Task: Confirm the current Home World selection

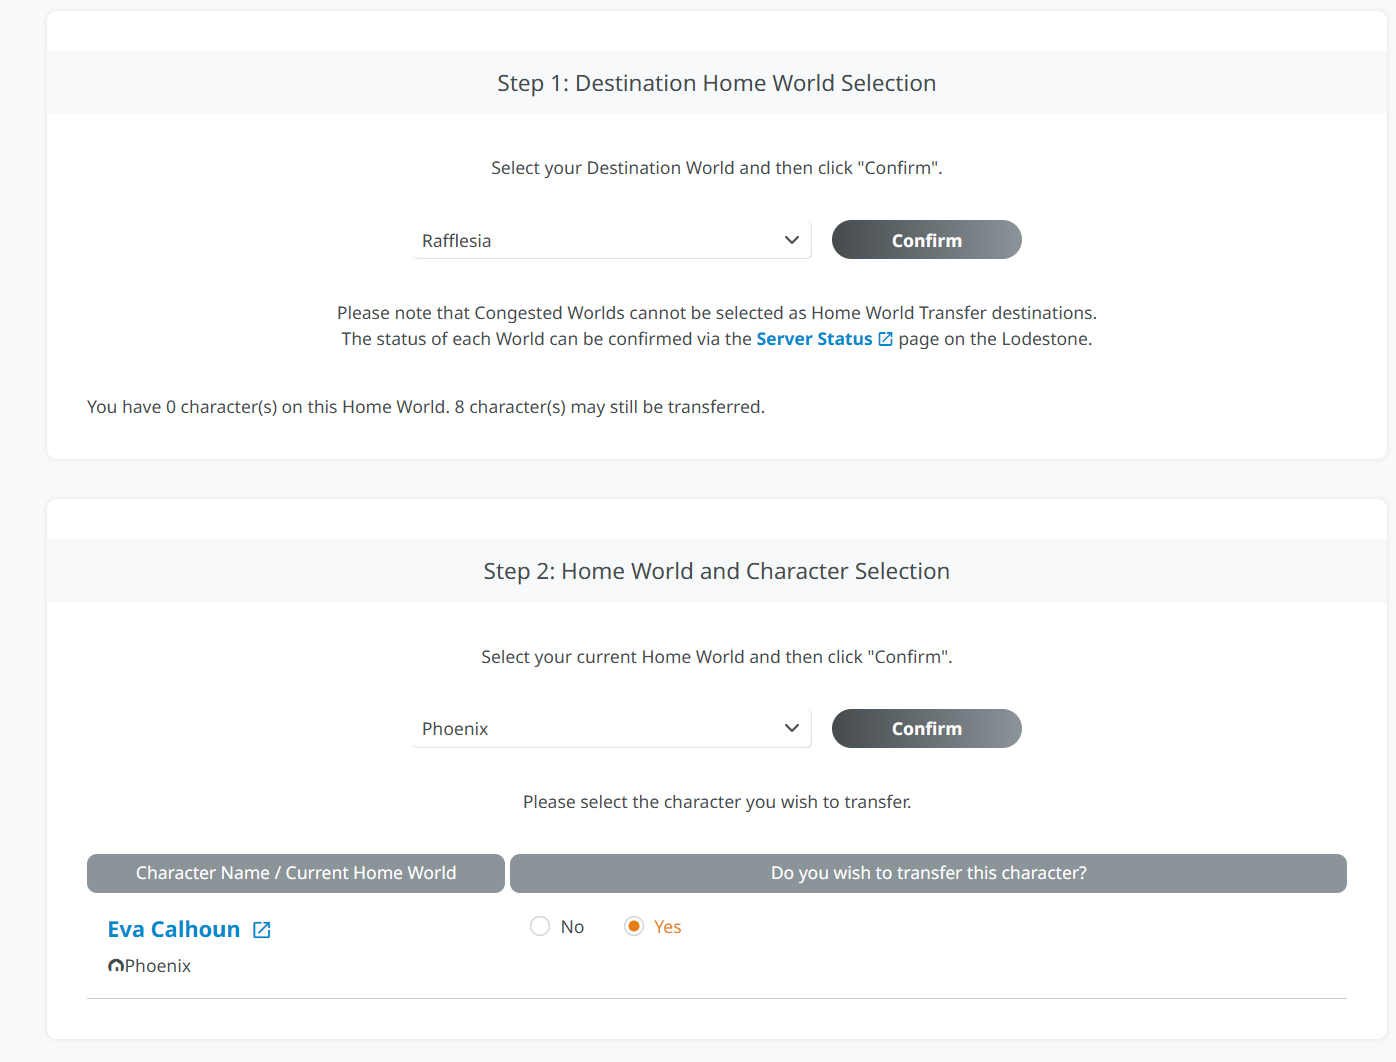Action: click(926, 728)
